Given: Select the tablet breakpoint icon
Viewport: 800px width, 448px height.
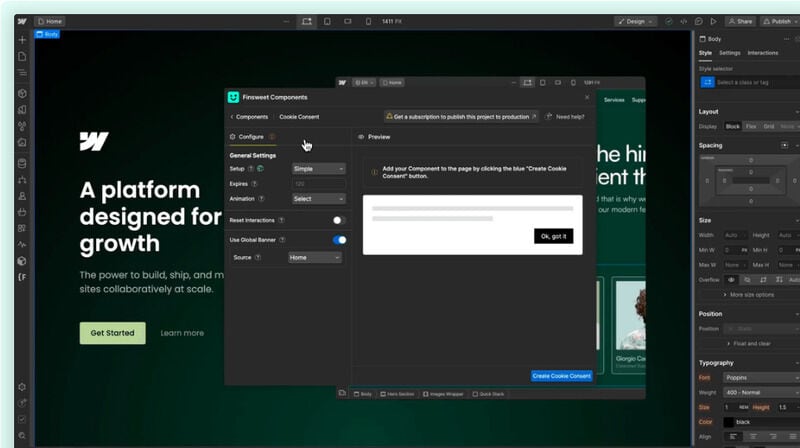Looking at the screenshot, I should tap(327, 21).
